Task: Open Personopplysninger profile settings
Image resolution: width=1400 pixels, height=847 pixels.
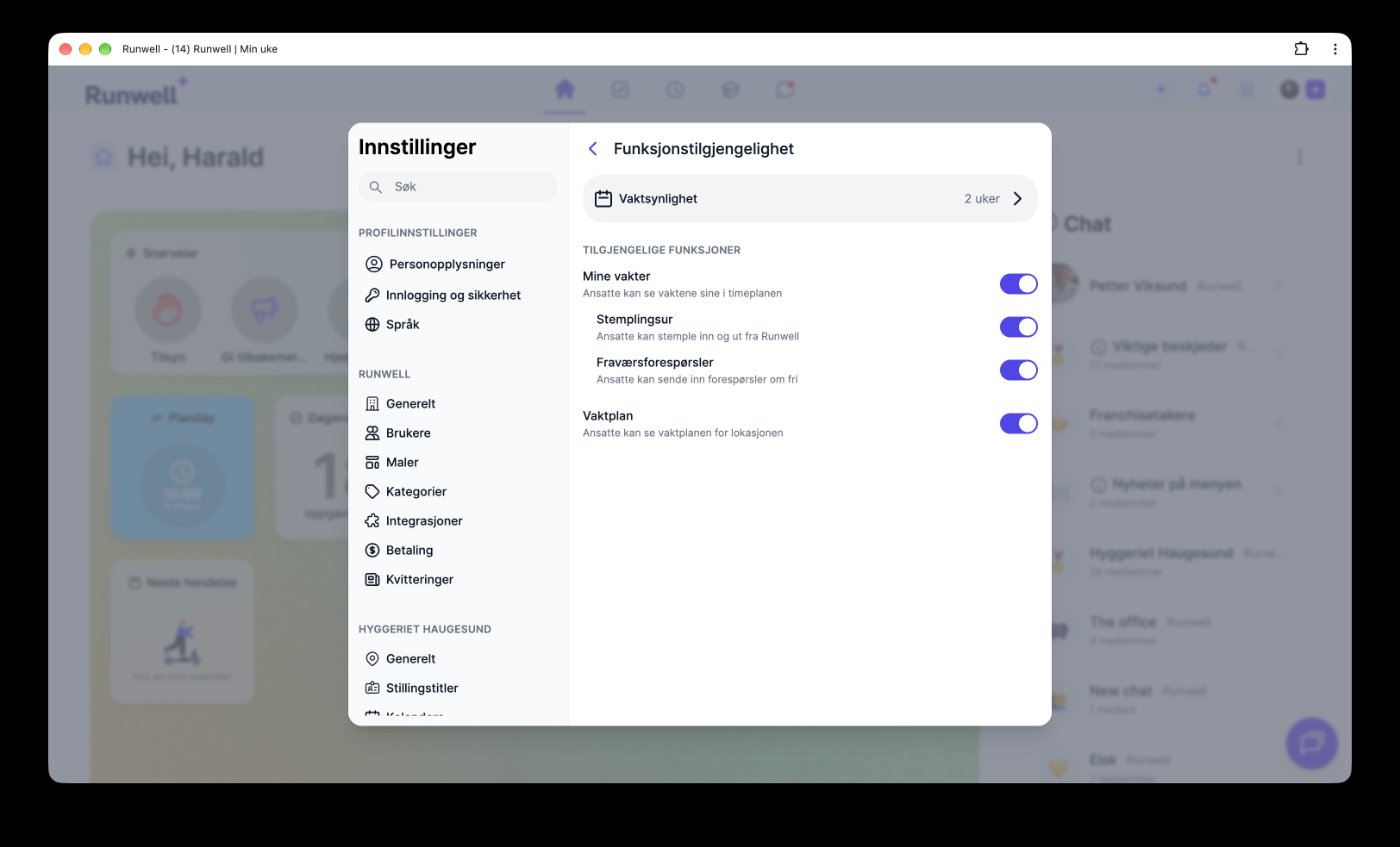Action: point(435,264)
